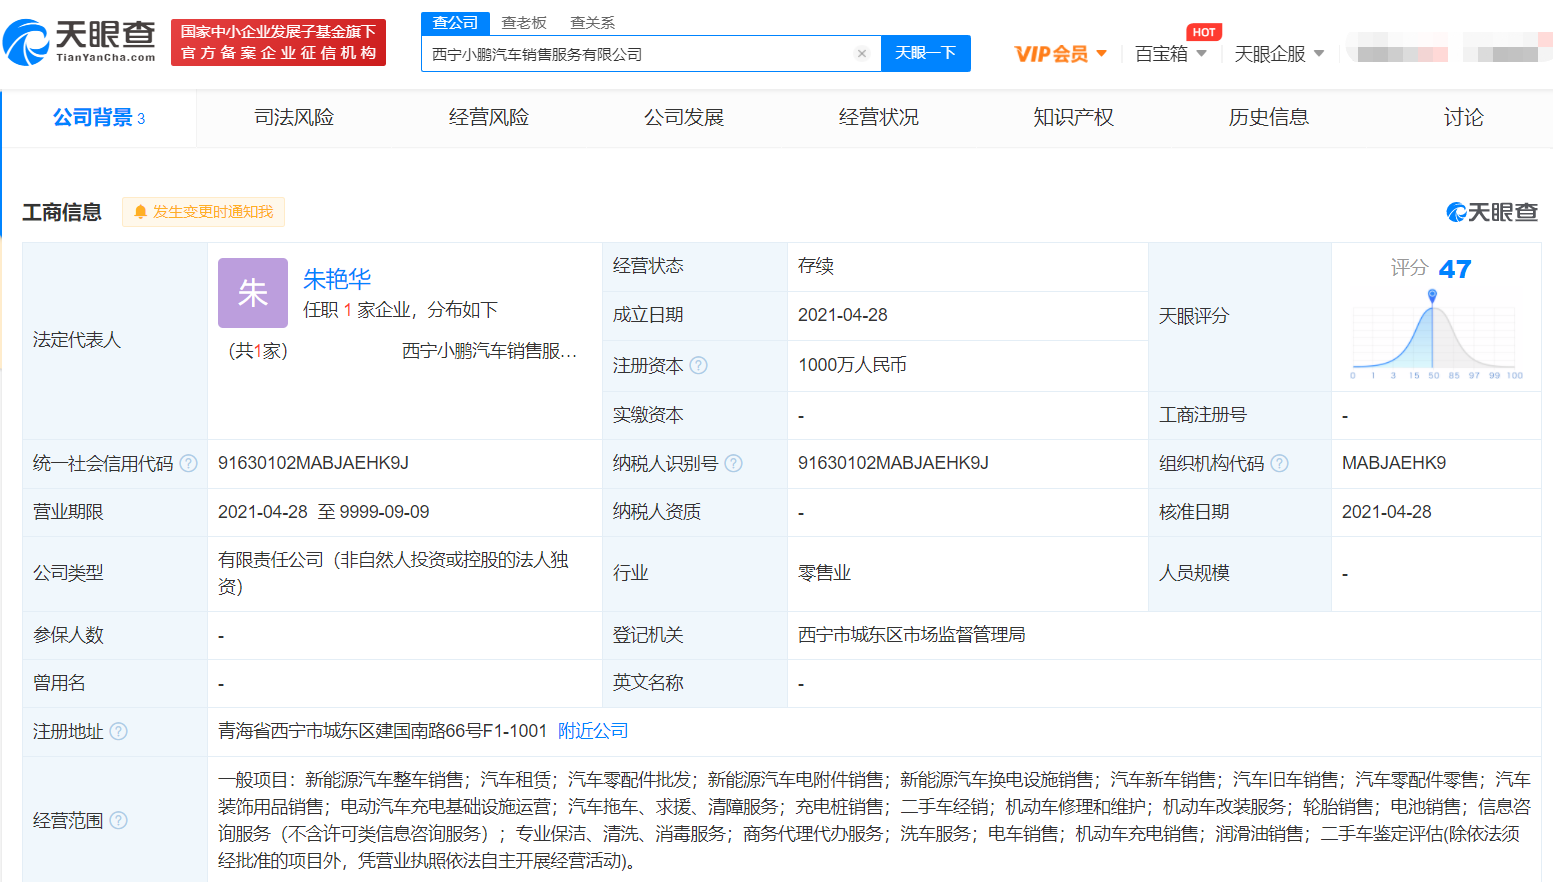Click the TianYanCha logo at top left
This screenshot has height=882, width=1553.
click(80, 41)
